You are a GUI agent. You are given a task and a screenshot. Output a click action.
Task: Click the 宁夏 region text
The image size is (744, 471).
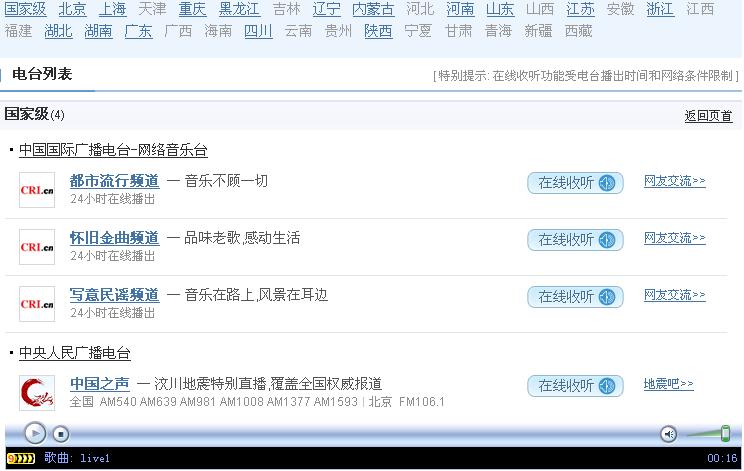418,31
